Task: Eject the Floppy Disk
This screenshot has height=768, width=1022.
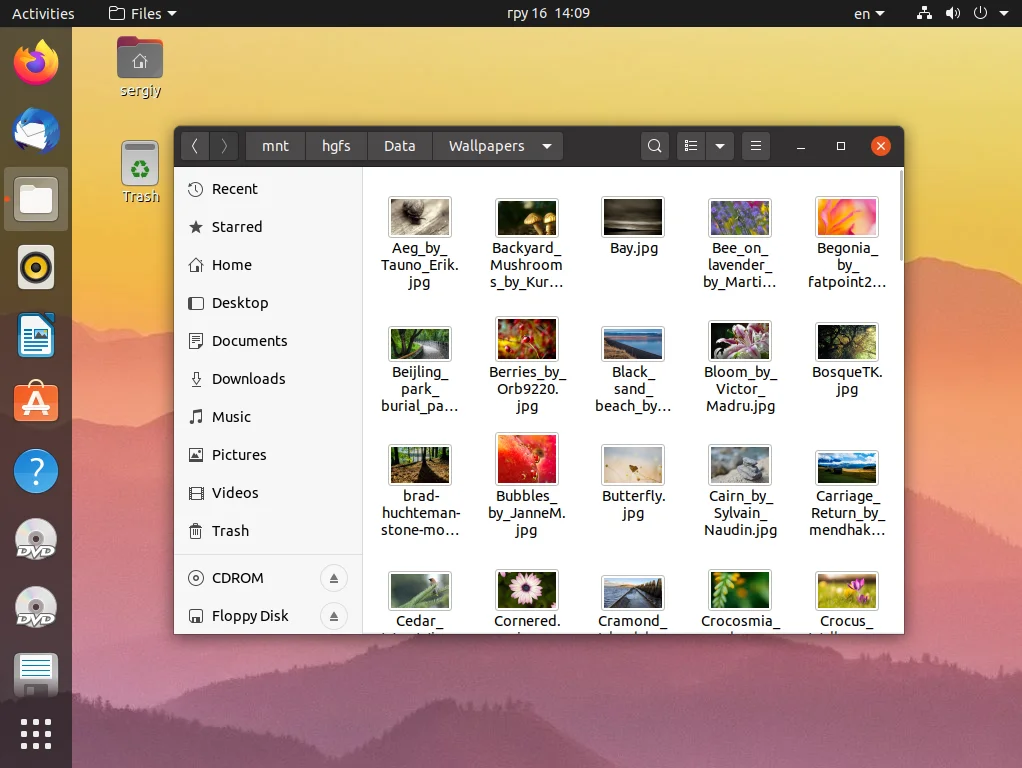Action: pos(334,616)
